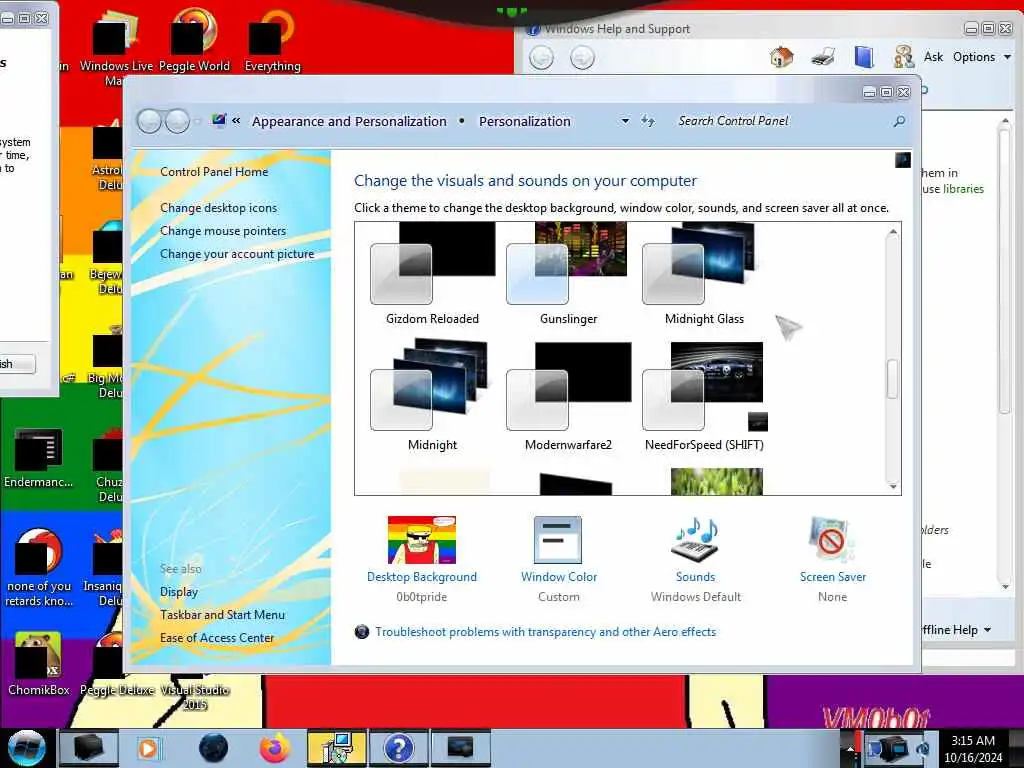Select the Gizdom Reloaded theme

432,273
